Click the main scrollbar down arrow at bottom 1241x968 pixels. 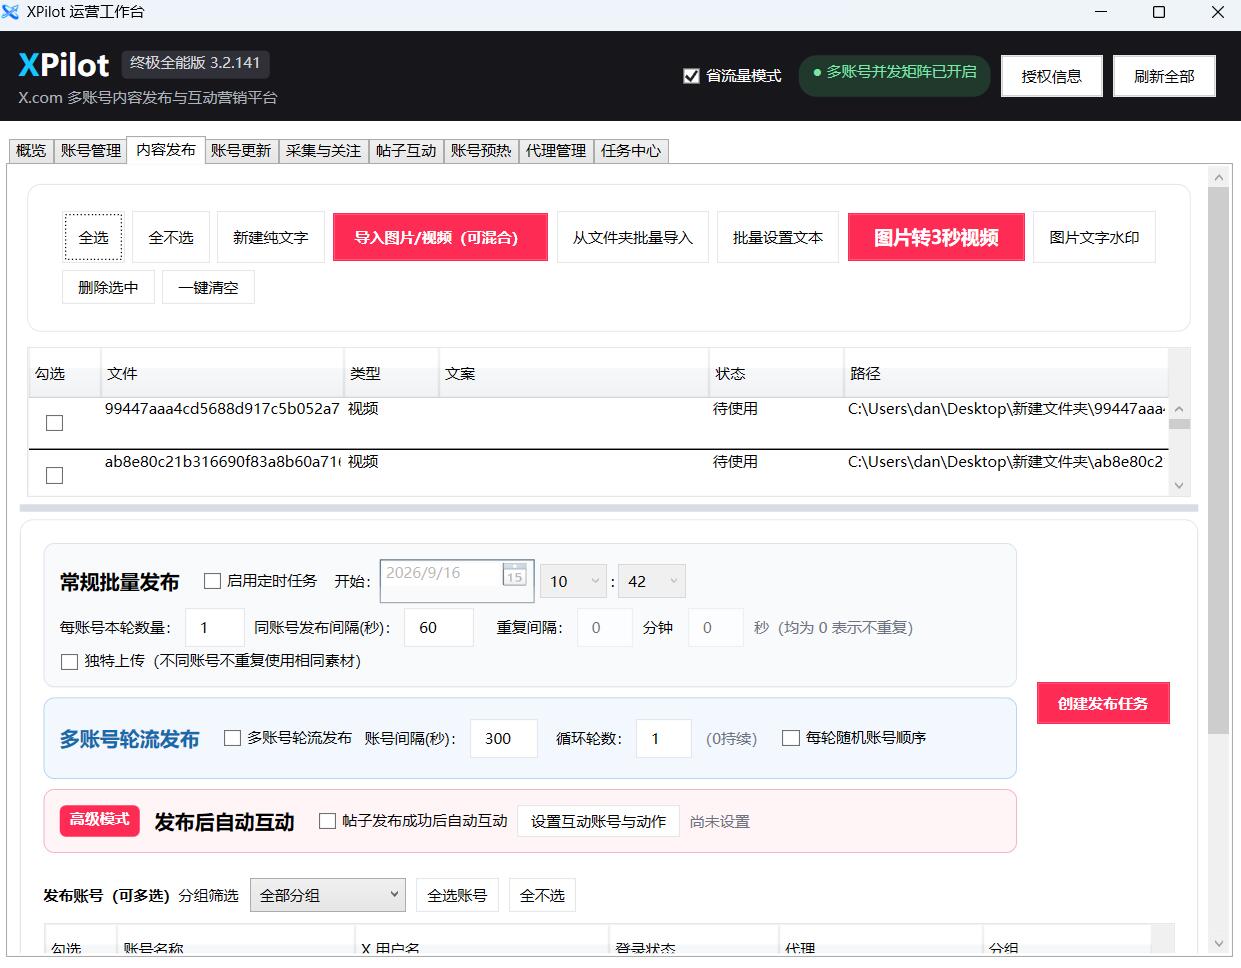coord(1218,943)
